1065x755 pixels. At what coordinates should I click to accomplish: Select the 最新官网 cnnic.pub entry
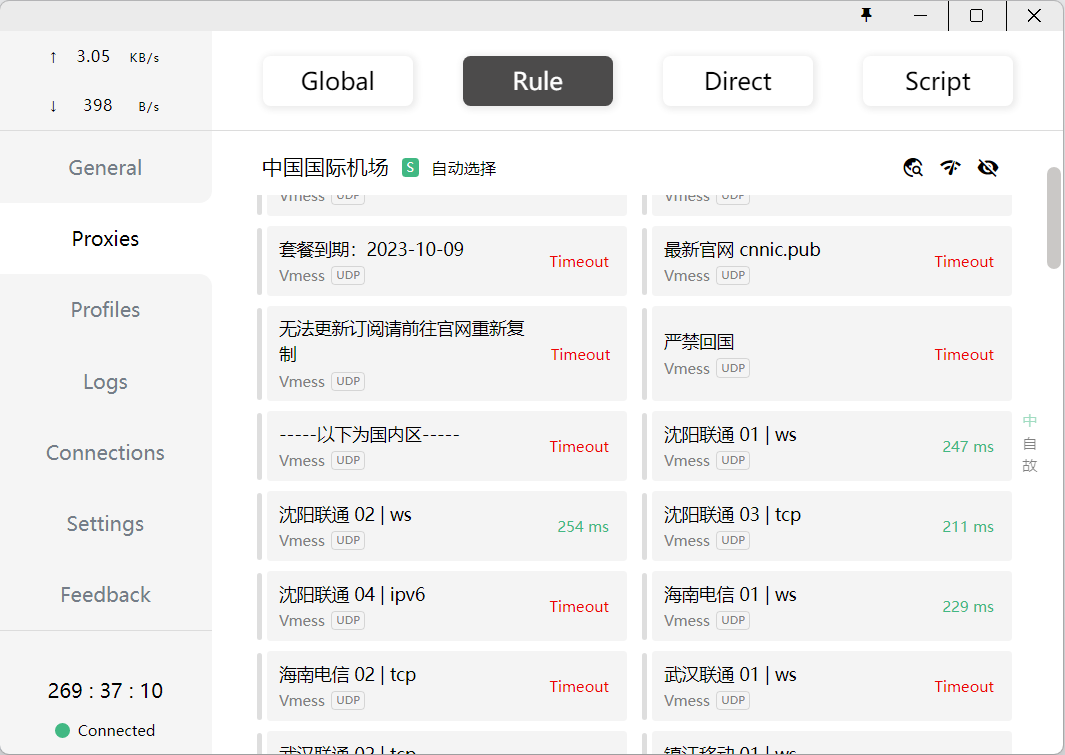[832, 261]
